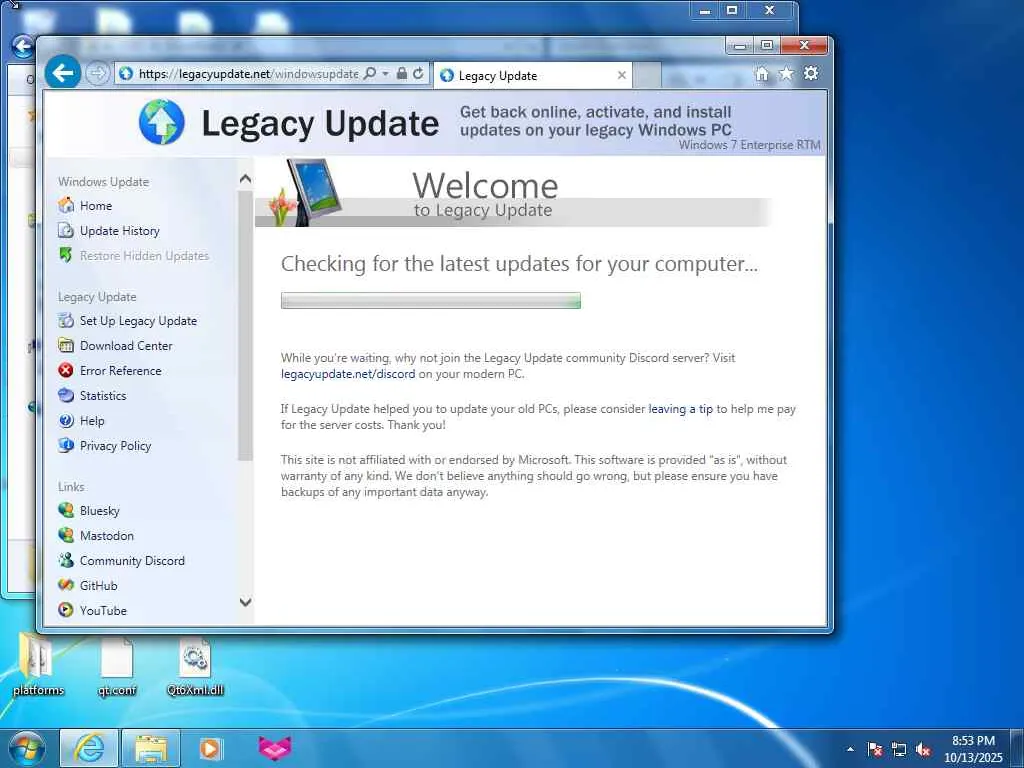Refresh the page with the reload icon

[x=419, y=74]
